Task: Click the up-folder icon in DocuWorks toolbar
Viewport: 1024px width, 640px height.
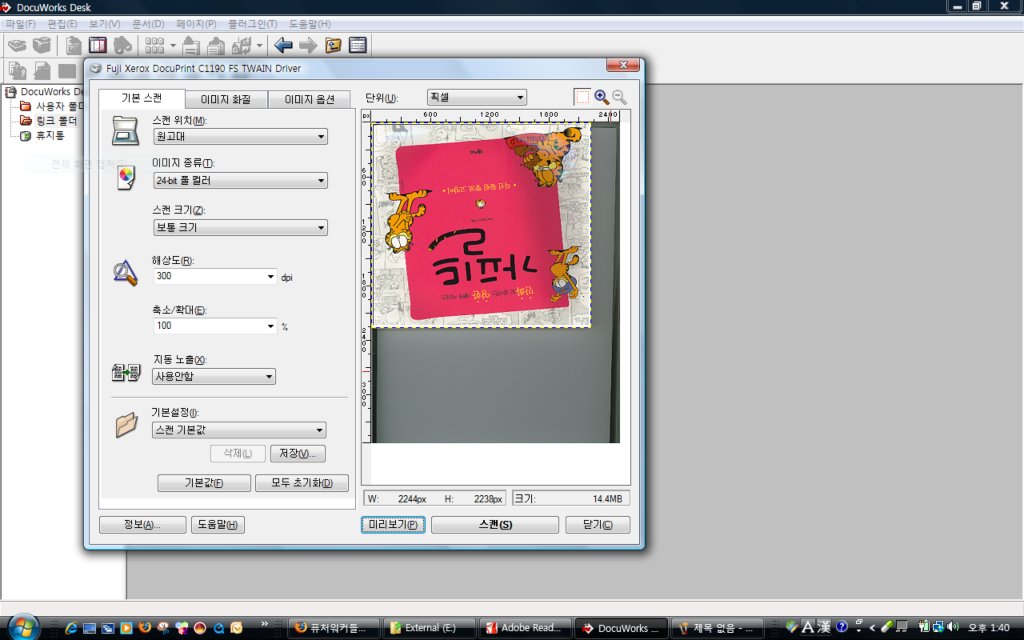Action: tap(333, 45)
